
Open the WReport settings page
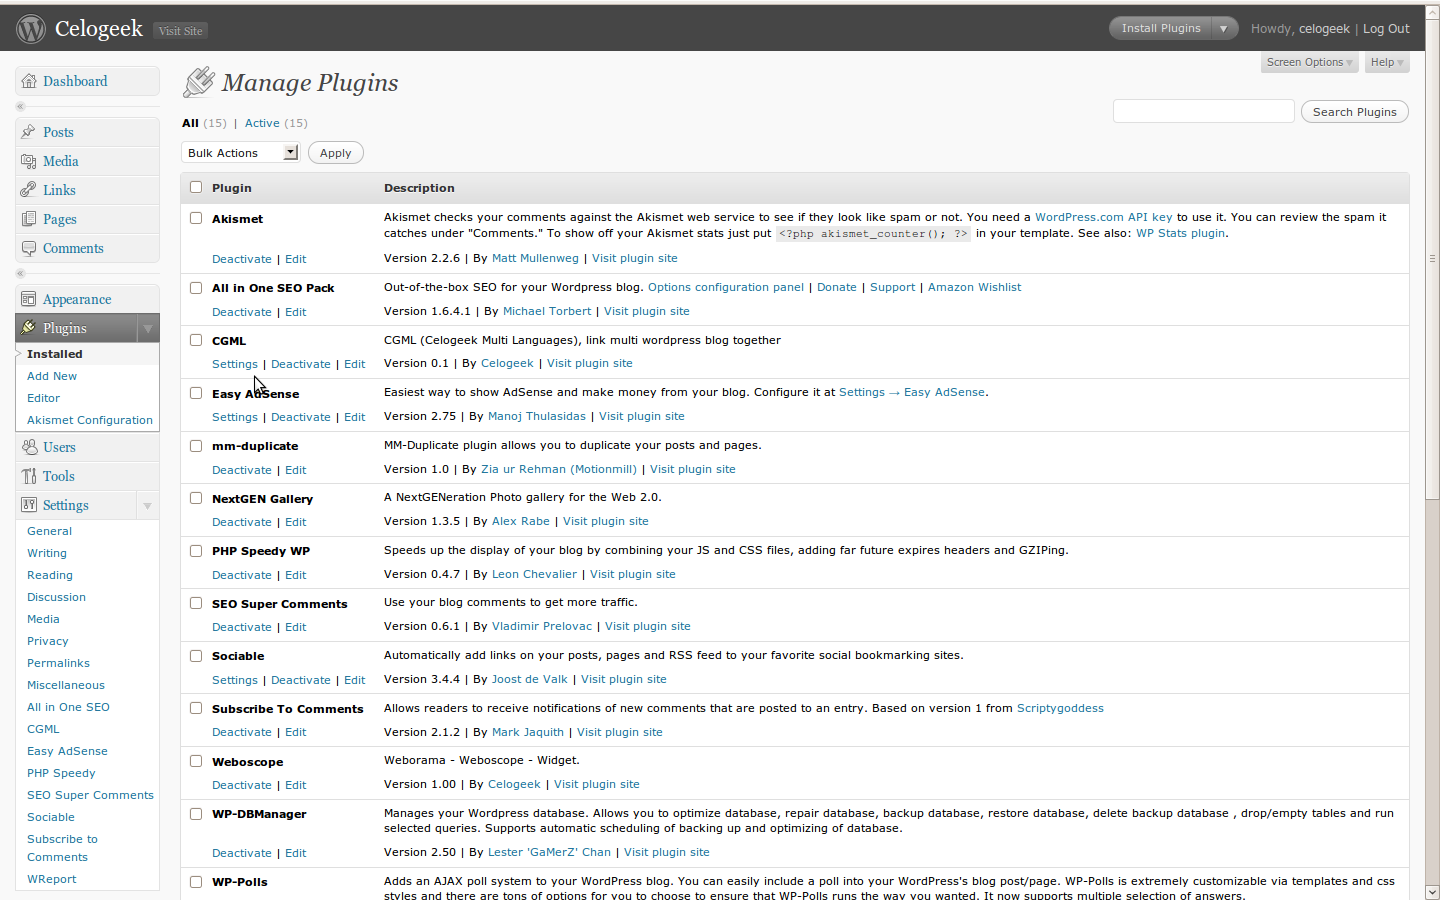coord(52,879)
